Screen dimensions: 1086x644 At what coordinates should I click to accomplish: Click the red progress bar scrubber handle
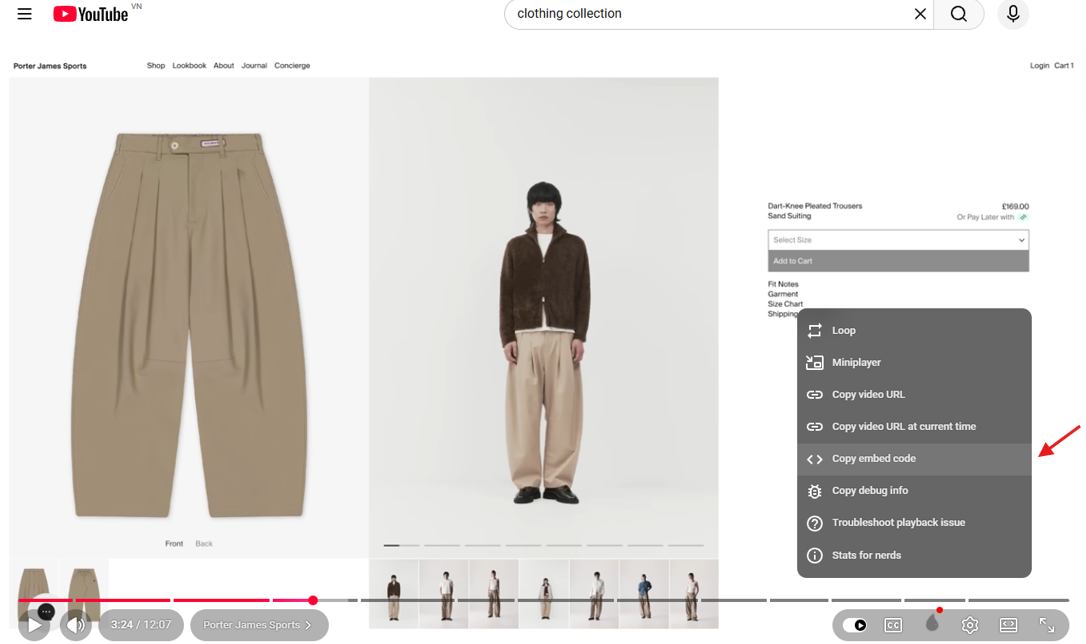(x=313, y=600)
